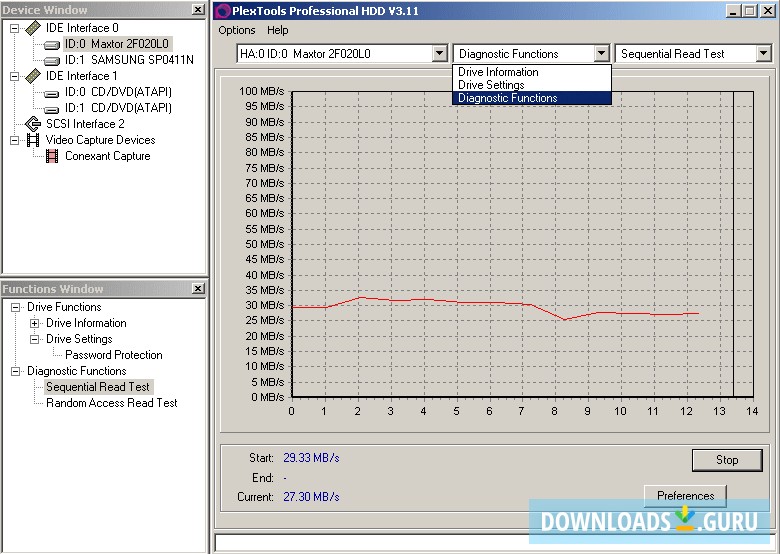Screen dimensions: 780x554
Task: Click the ID:1 CD/DVD(ATAPI) drive icon
Action: click(x=52, y=108)
